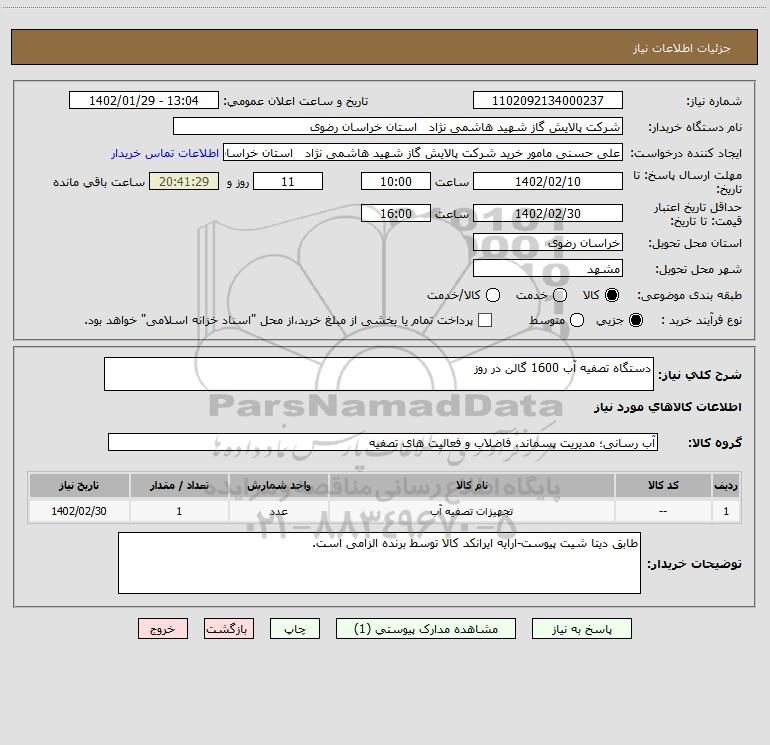Image resolution: width=770 pixels, height=745 pixels.
Task: Click the ساعت باقی مانده label
Action: pyautogui.click(x=99, y=182)
